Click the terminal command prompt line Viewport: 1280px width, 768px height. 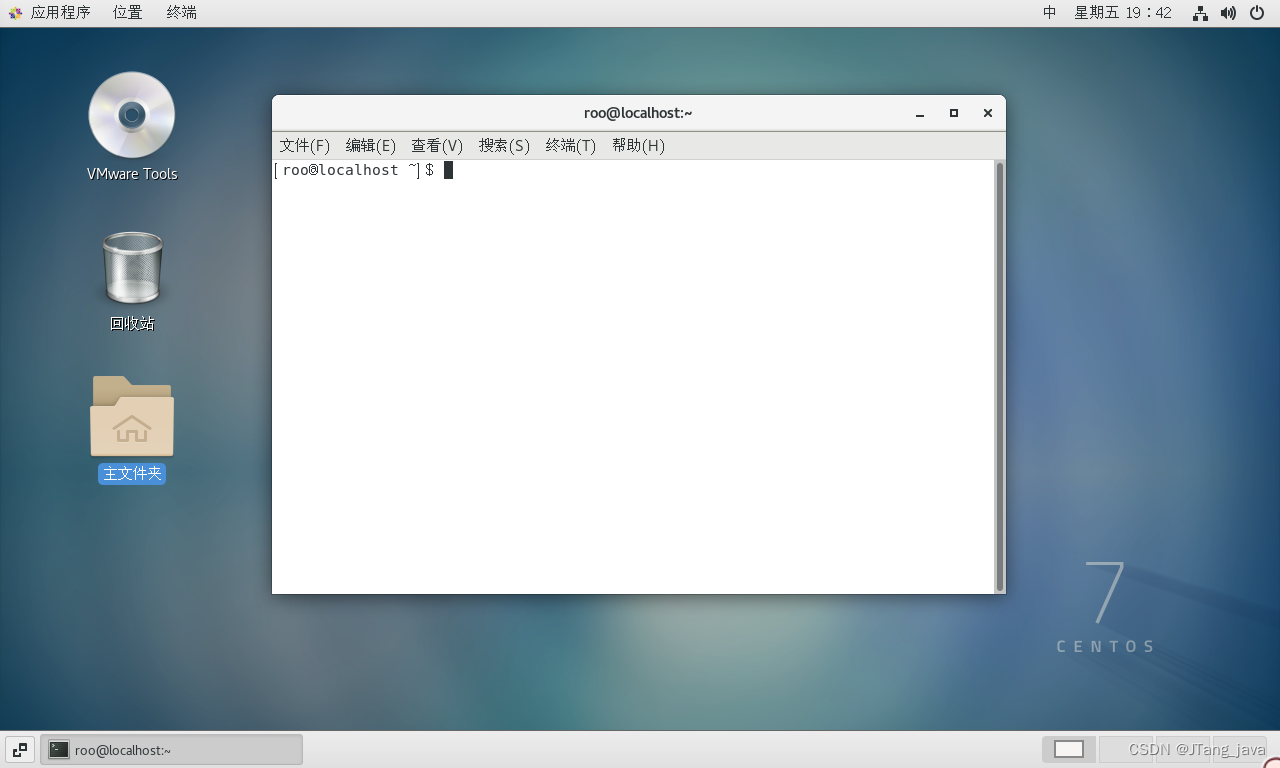click(363, 170)
